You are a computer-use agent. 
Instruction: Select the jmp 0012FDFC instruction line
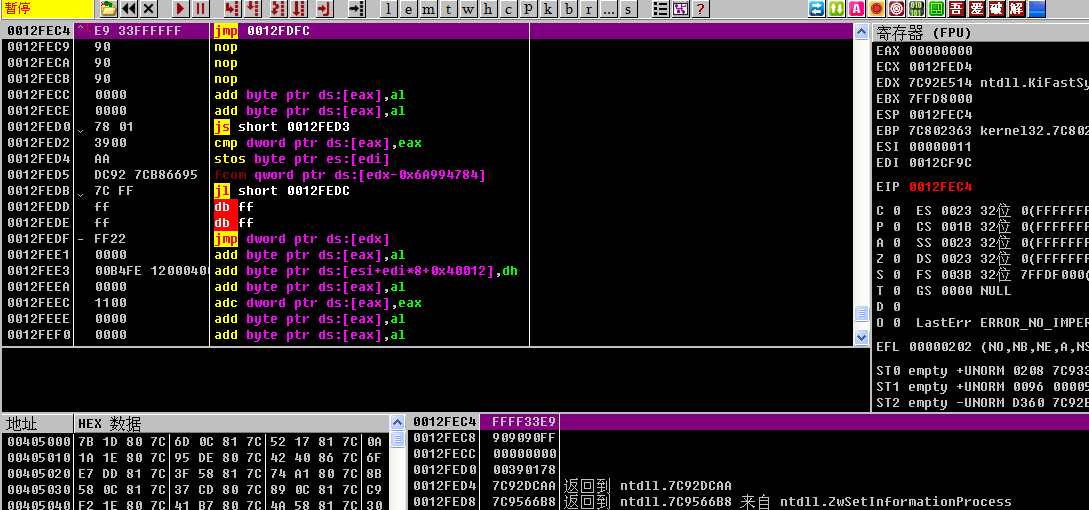(260, 31)
